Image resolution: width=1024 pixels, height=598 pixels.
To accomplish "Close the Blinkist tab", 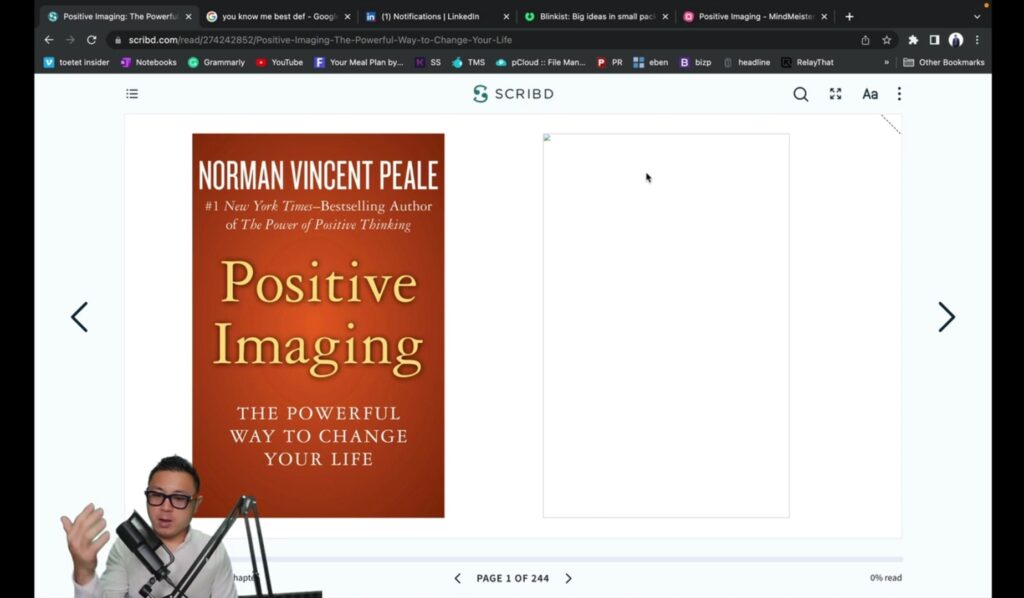I will (665, 16).
